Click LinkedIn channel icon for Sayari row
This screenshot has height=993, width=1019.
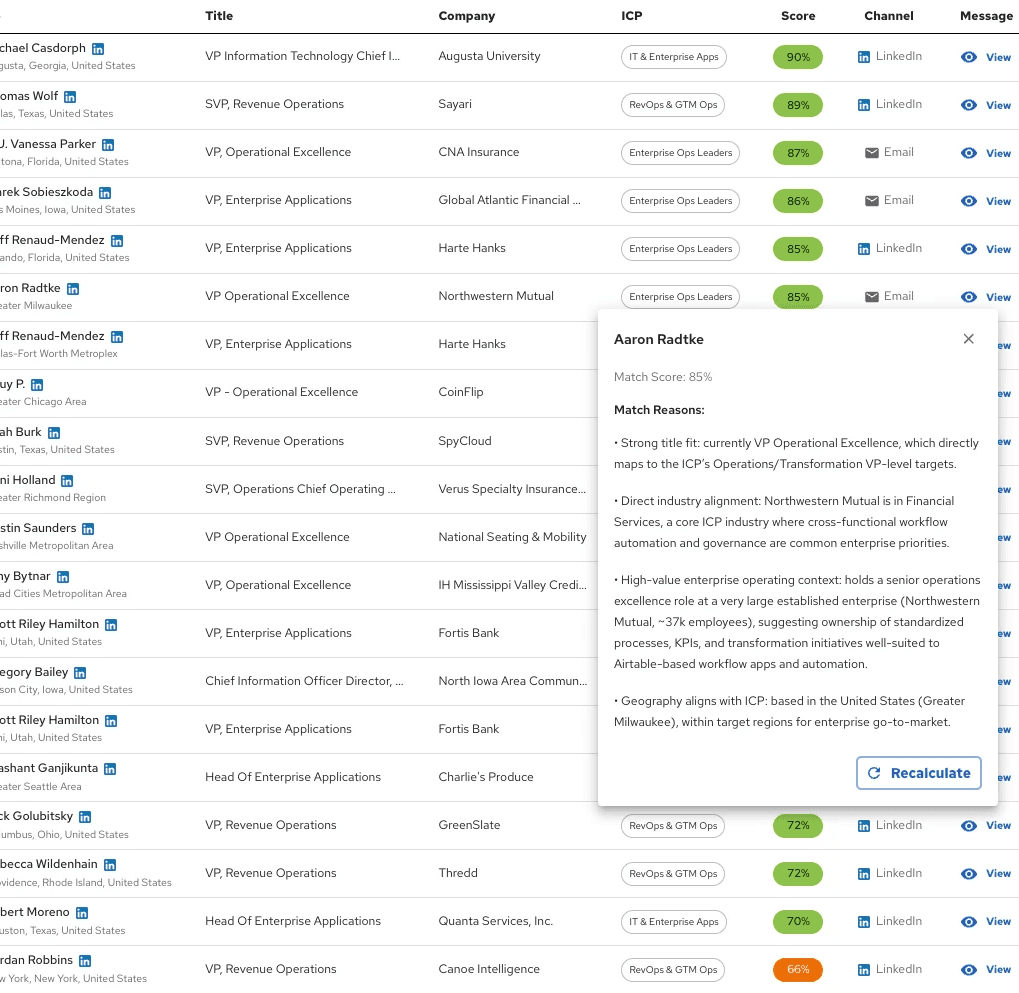coord(864,105)
